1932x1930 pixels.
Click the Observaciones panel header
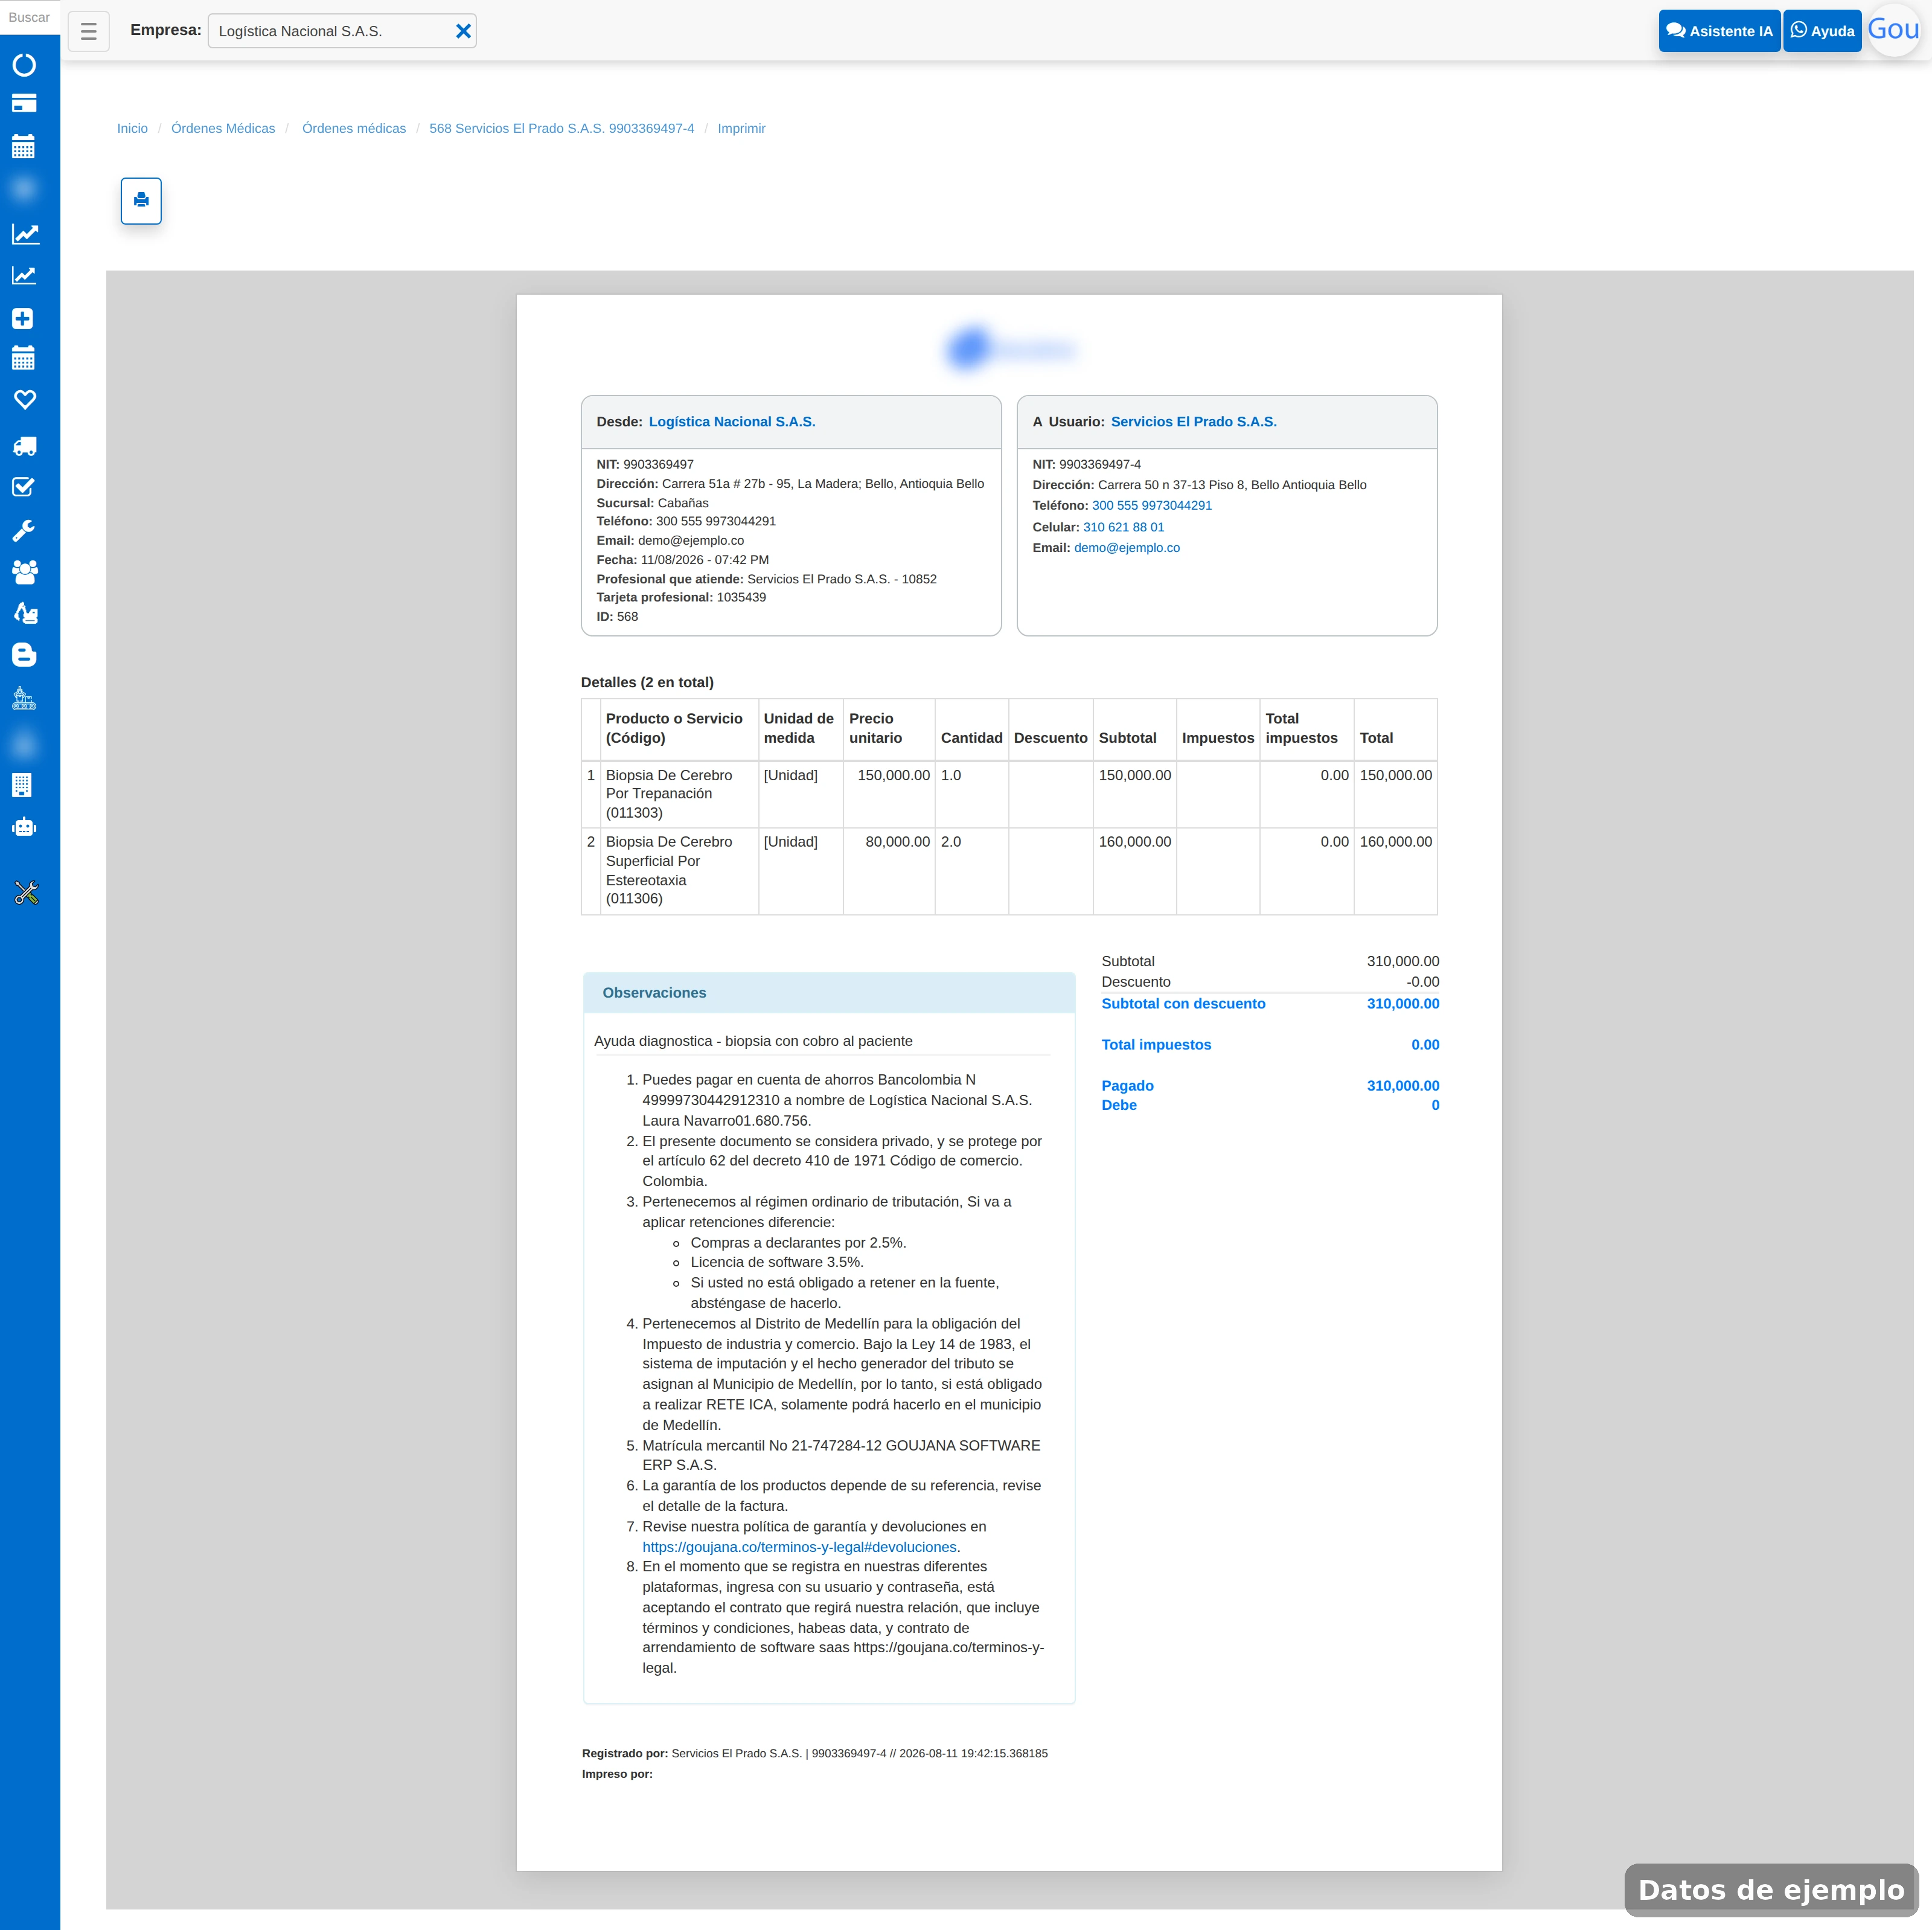[829, 993]
